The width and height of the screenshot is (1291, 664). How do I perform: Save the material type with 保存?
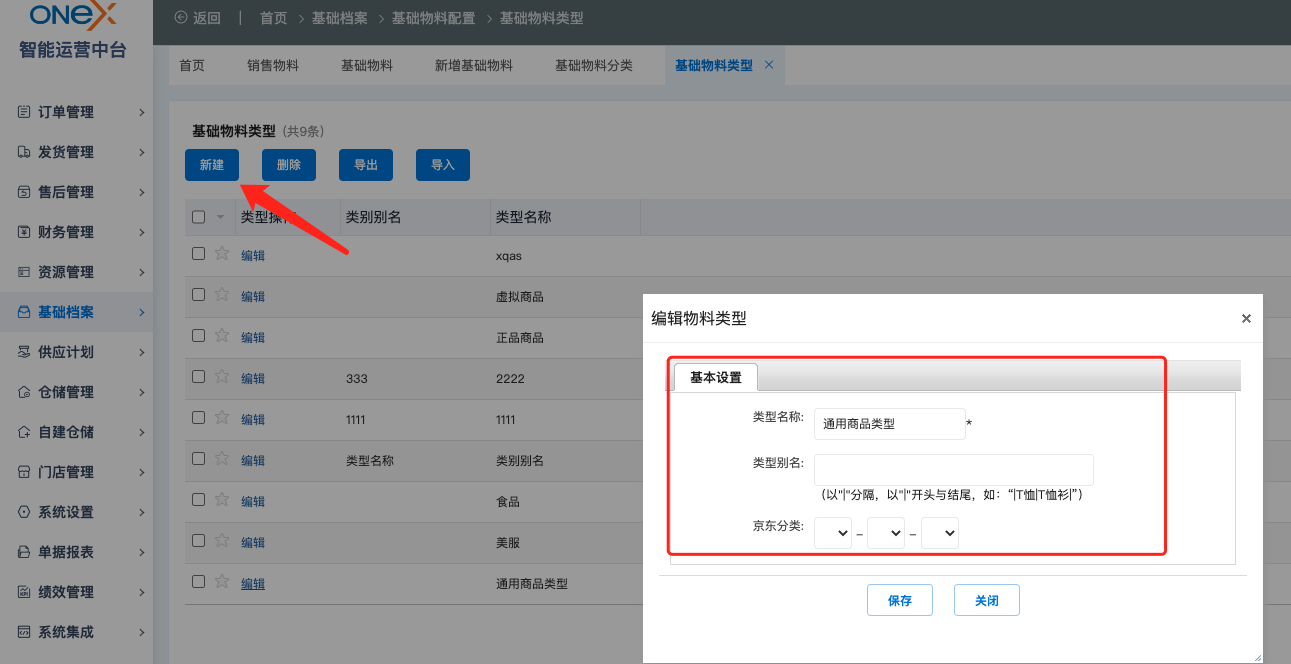[900, 600]
